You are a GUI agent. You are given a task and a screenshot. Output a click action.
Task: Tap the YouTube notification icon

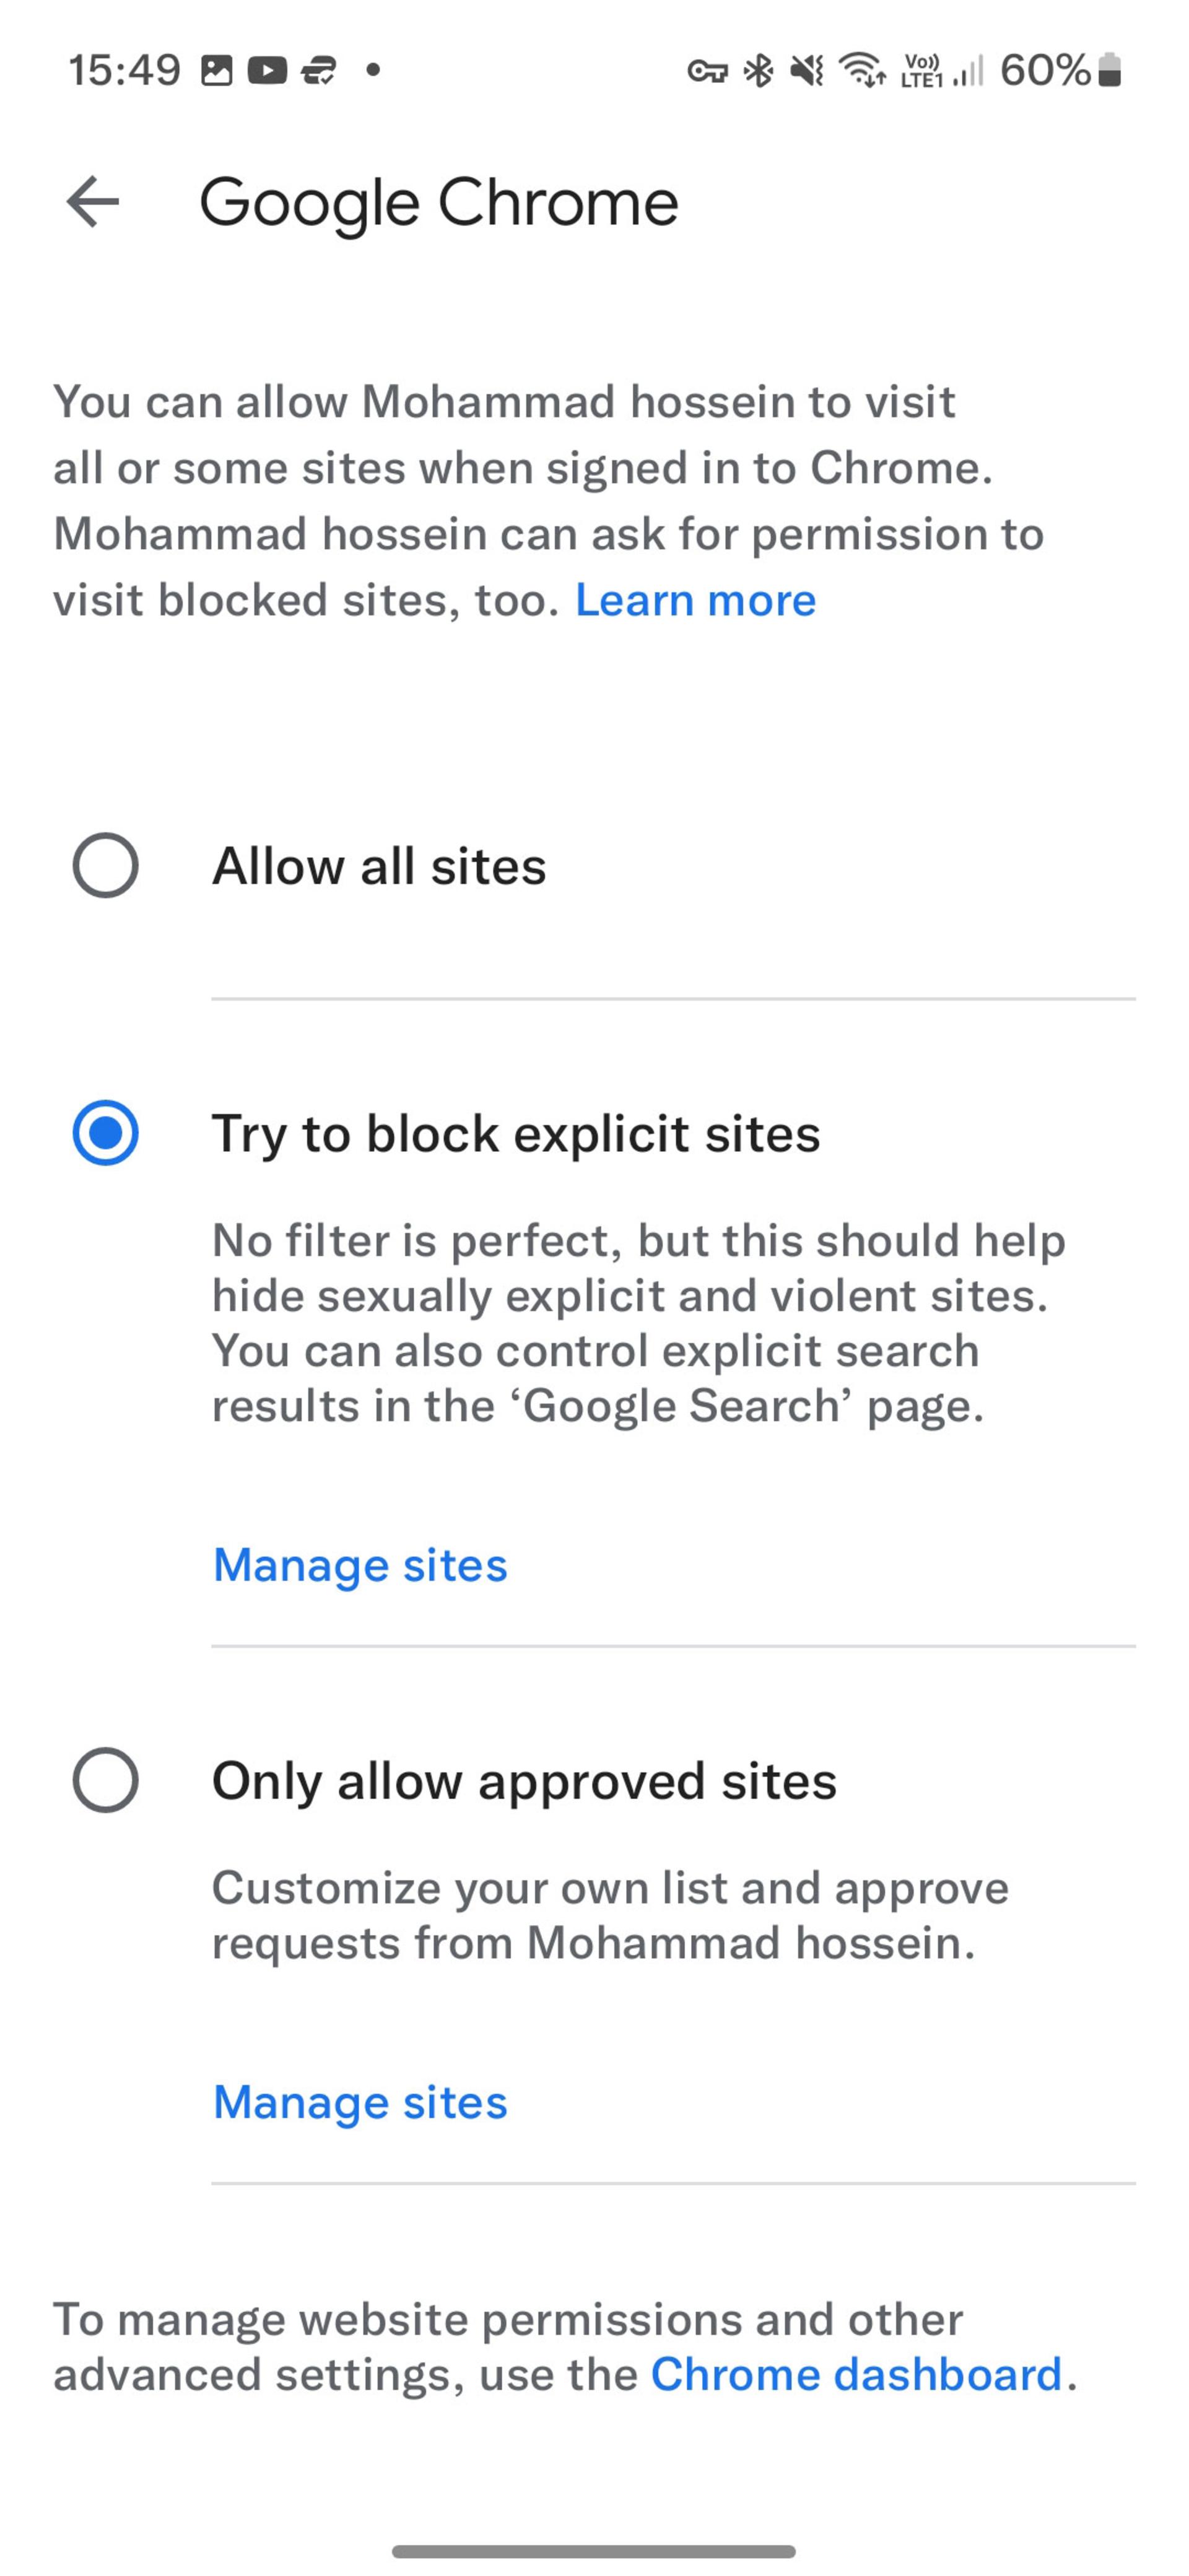(x=267, y=70)
